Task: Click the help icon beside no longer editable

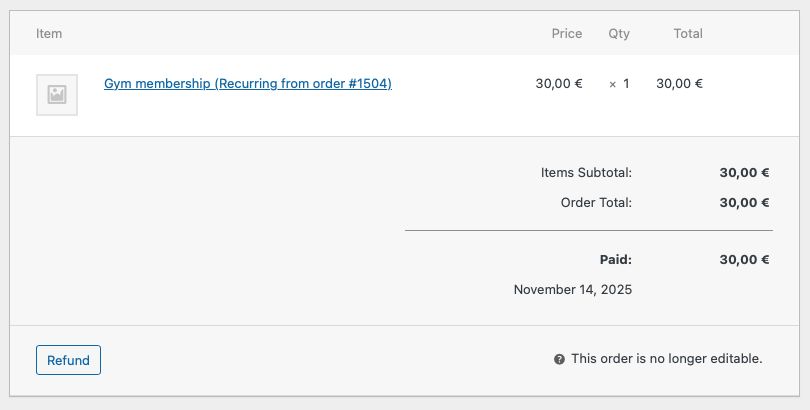Action: [559, 359]
